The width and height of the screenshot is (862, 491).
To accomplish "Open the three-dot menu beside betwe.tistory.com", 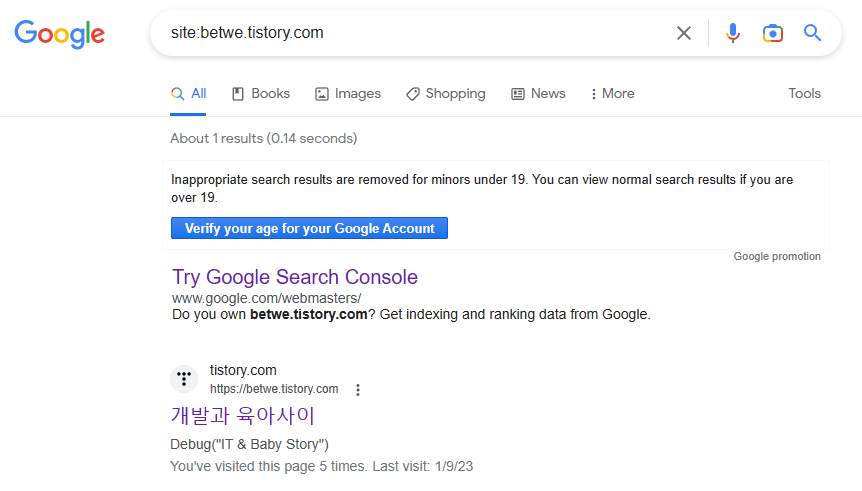I will (x=358, y=390).
